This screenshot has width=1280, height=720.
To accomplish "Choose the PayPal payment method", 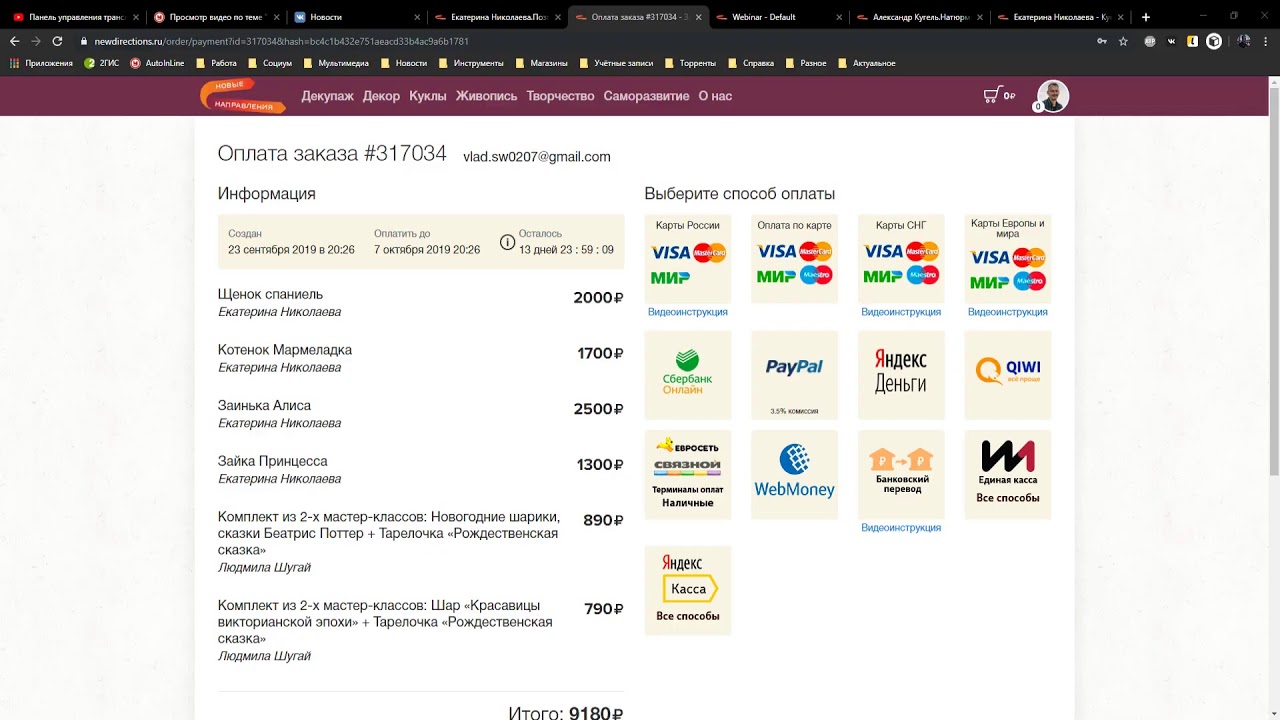I will point(794,375).
